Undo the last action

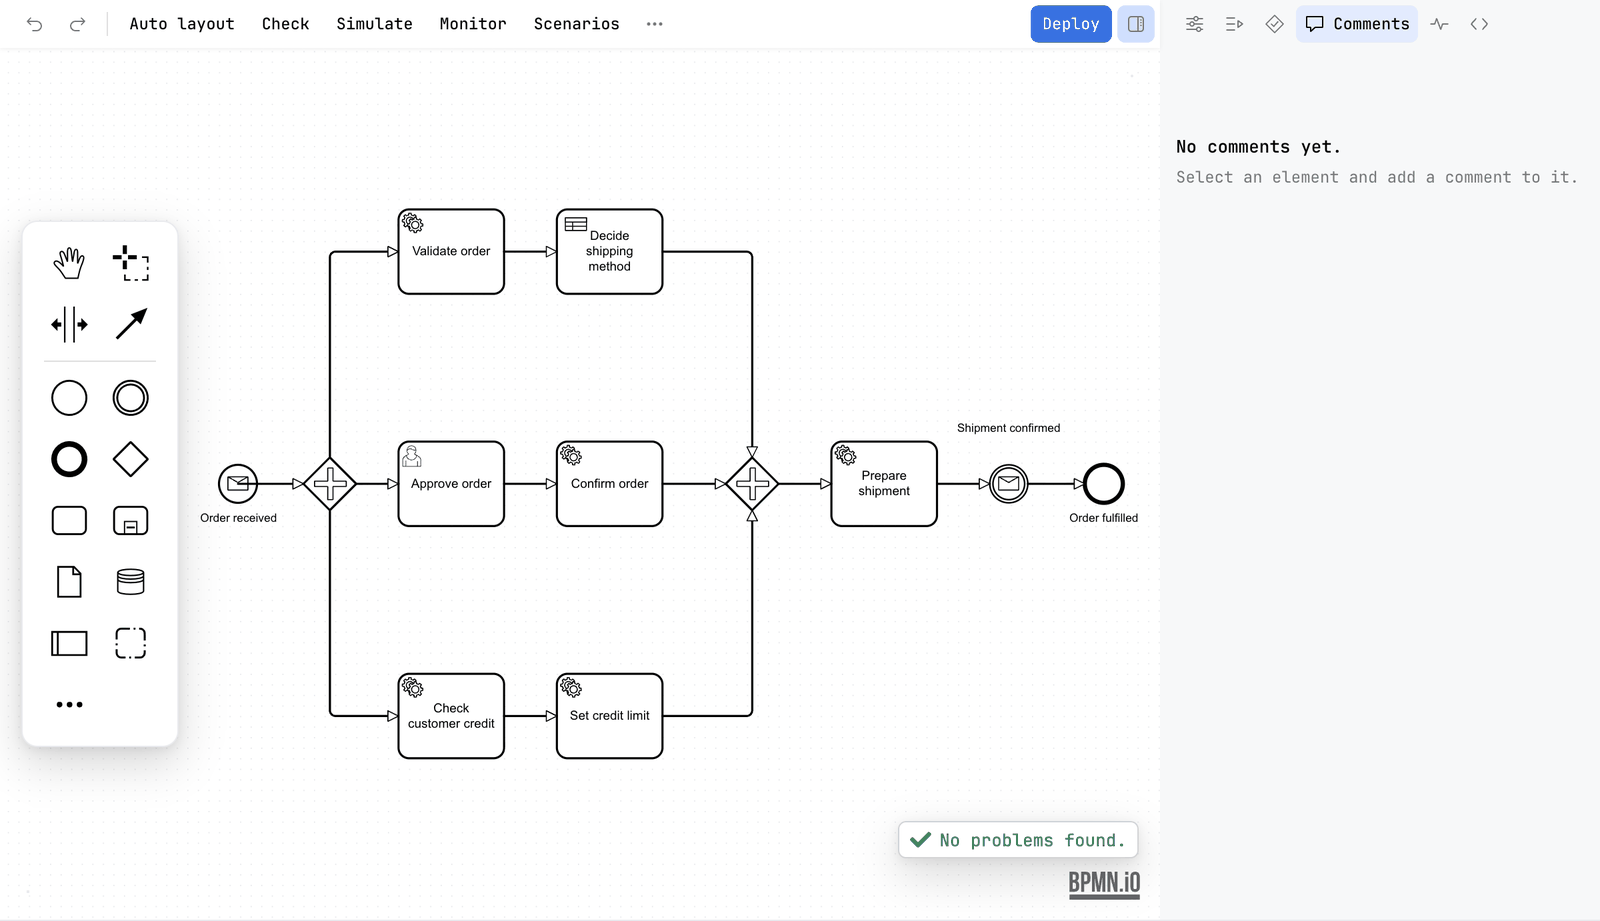35,24
